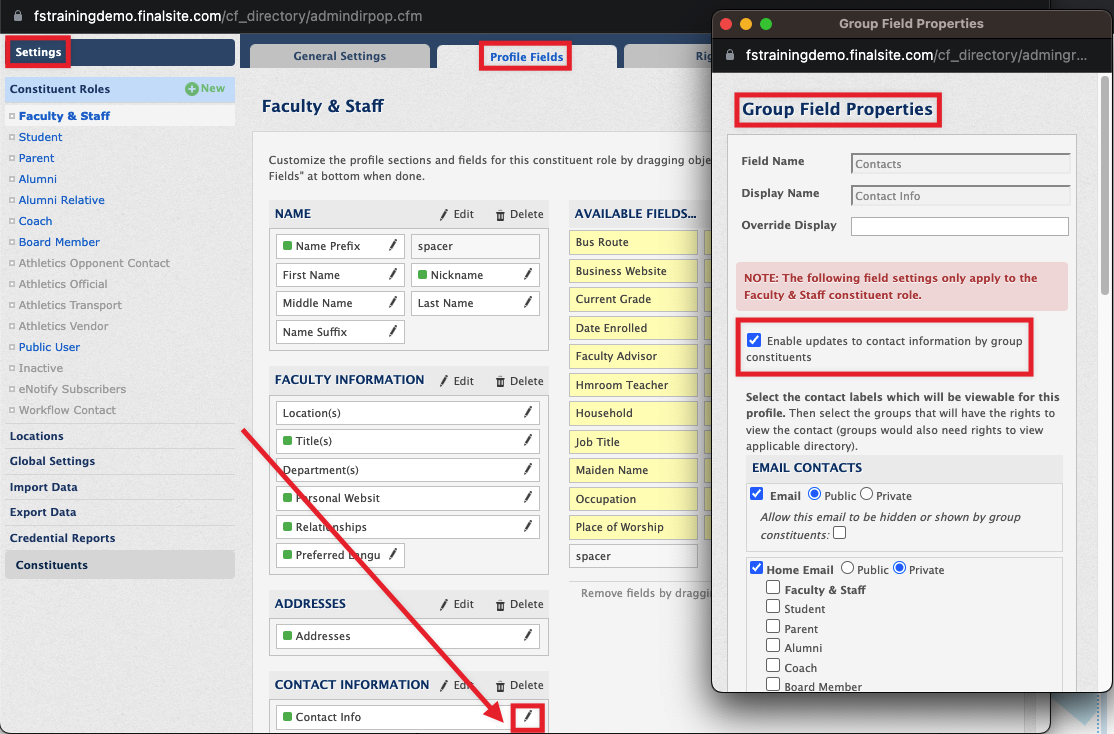Screen dimensions: 1114x734
Task: Select Place of Worship available field
Action: tap(632, 527)
